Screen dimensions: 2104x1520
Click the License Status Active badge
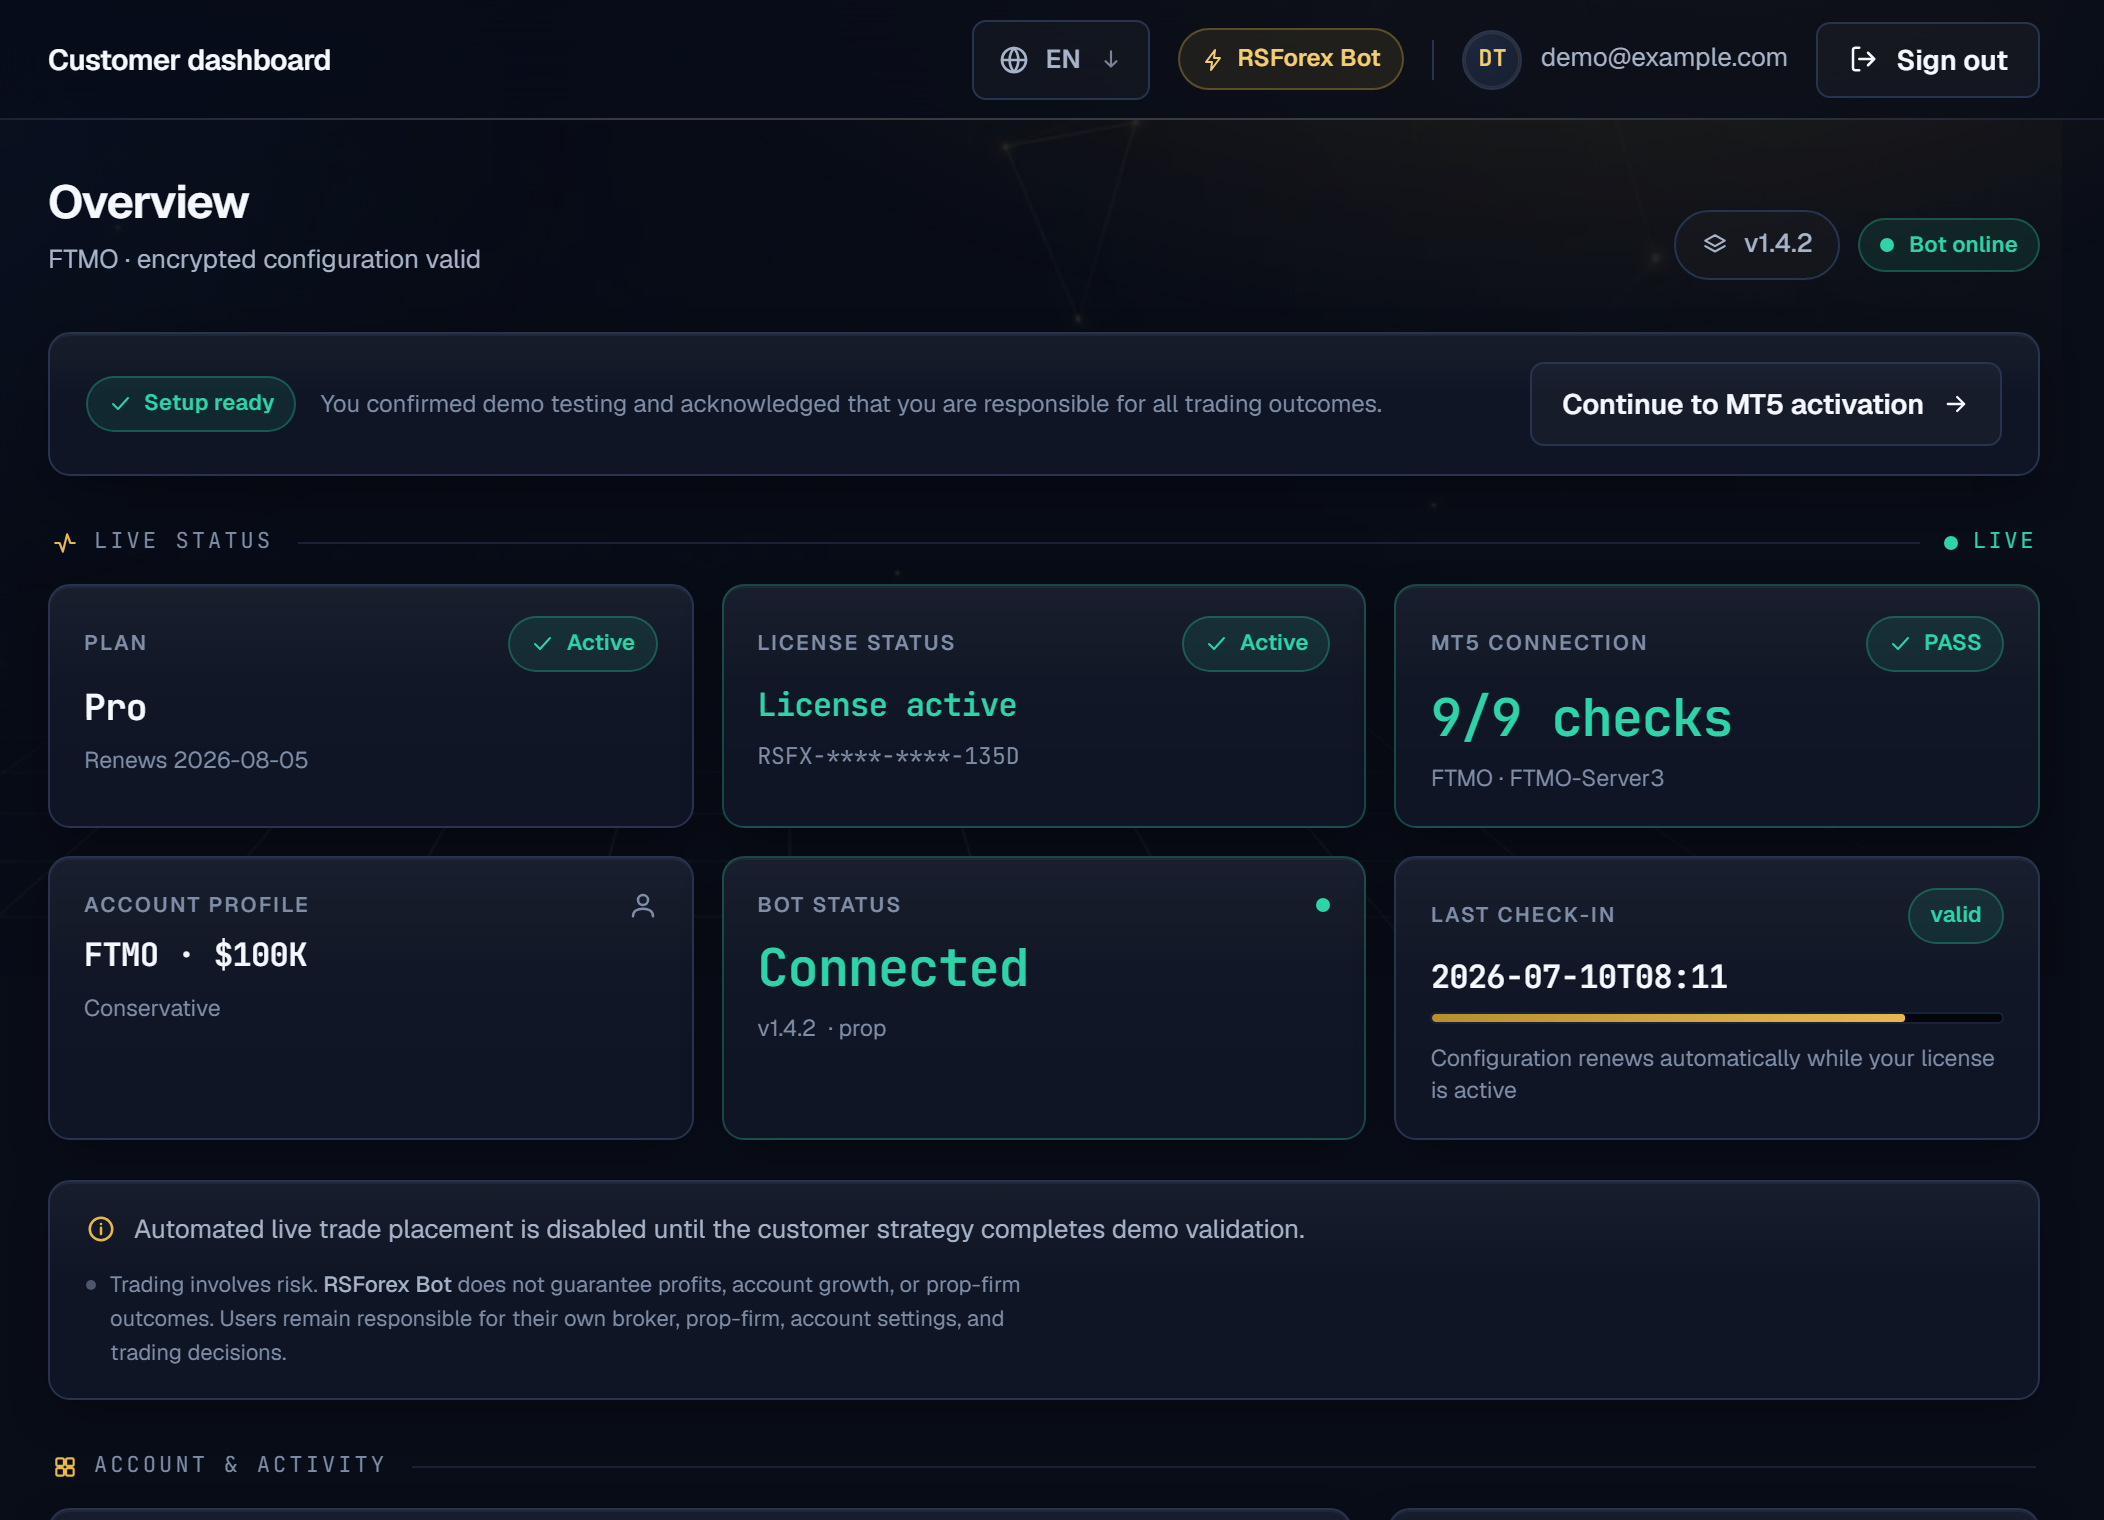[1256, 643]
